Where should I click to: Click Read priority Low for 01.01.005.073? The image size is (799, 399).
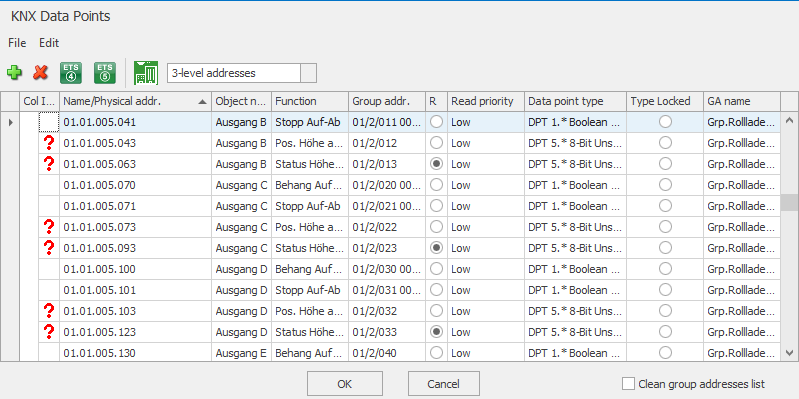point(486,227)
